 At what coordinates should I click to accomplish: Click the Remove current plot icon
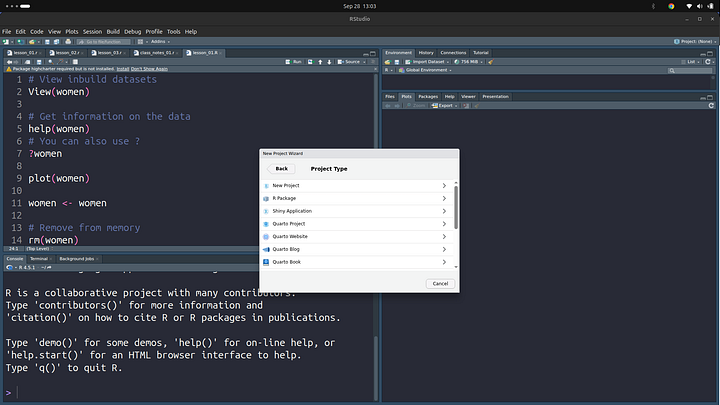coord(466,106)
